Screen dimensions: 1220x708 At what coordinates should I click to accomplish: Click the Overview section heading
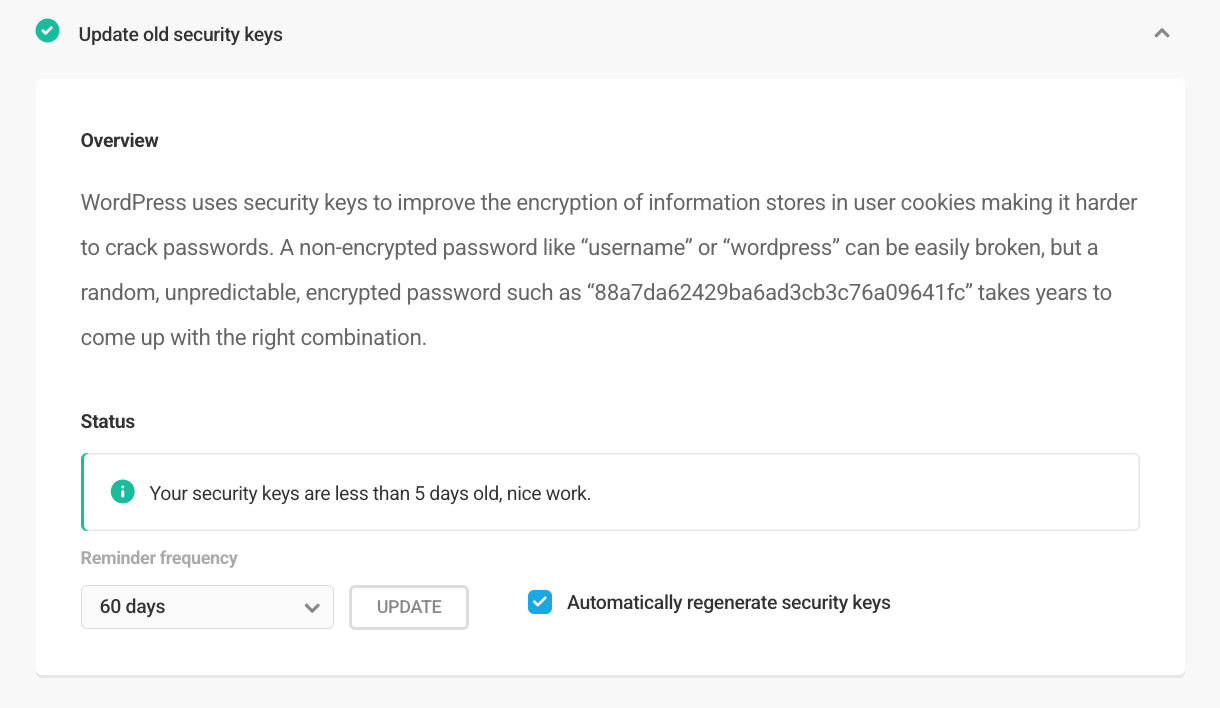coord(119,140)
